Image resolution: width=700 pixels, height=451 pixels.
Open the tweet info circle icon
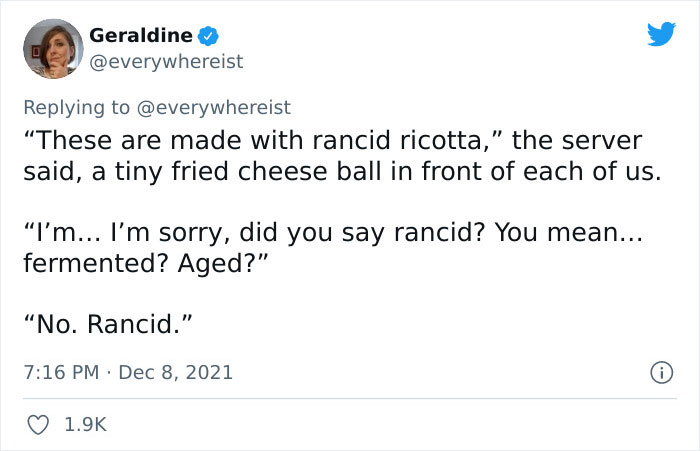click(x=660, y=373)
